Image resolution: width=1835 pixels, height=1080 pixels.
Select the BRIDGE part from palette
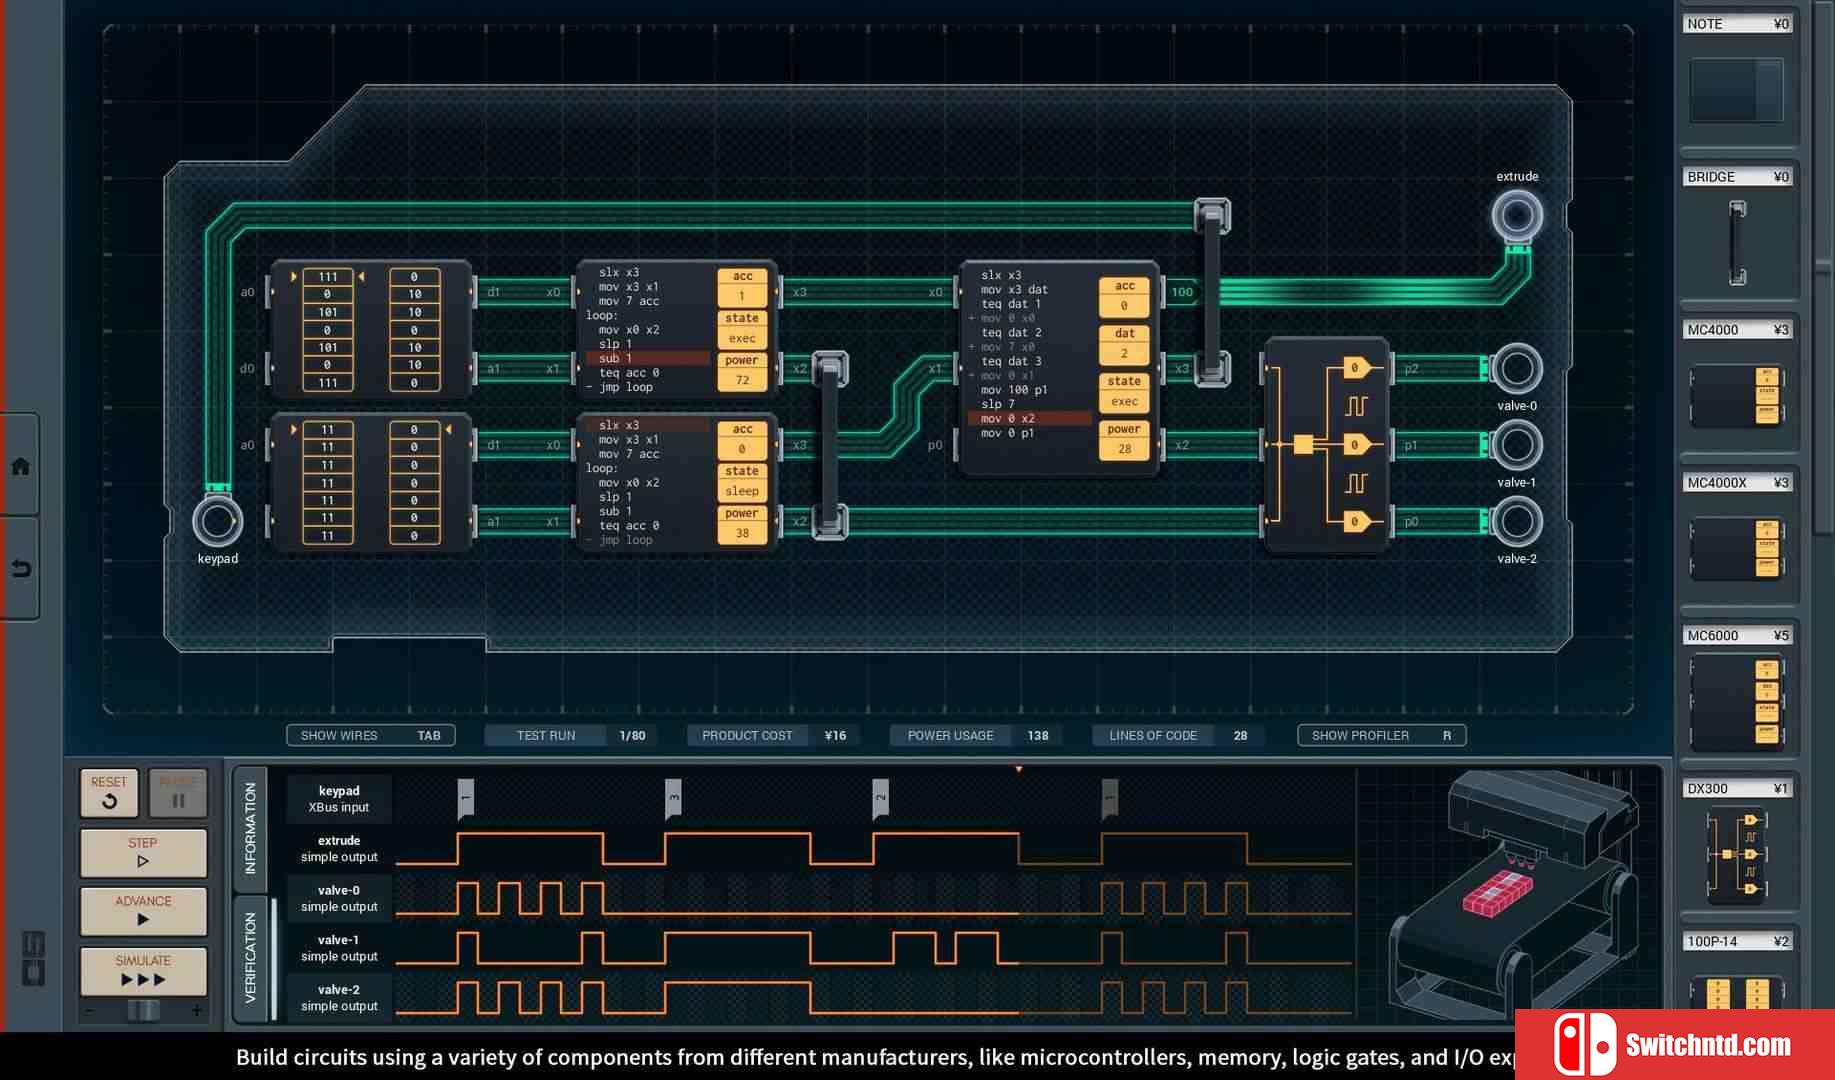click(1738, 243)
